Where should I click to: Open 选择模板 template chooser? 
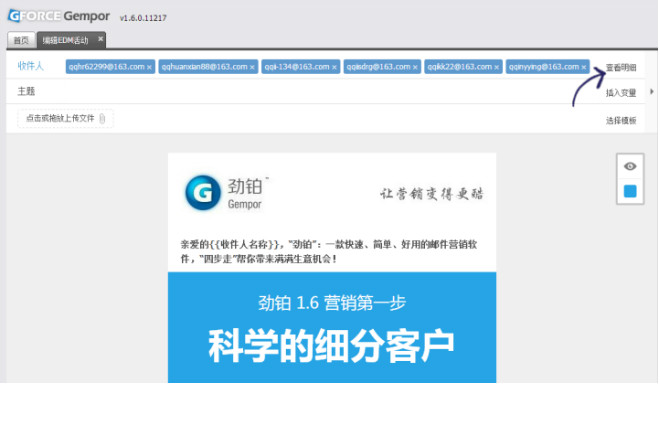click(621, 121)
